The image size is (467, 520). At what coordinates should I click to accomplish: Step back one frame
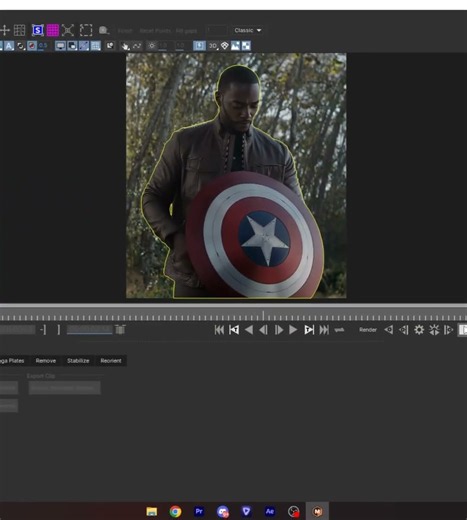(x=263, y=330)
